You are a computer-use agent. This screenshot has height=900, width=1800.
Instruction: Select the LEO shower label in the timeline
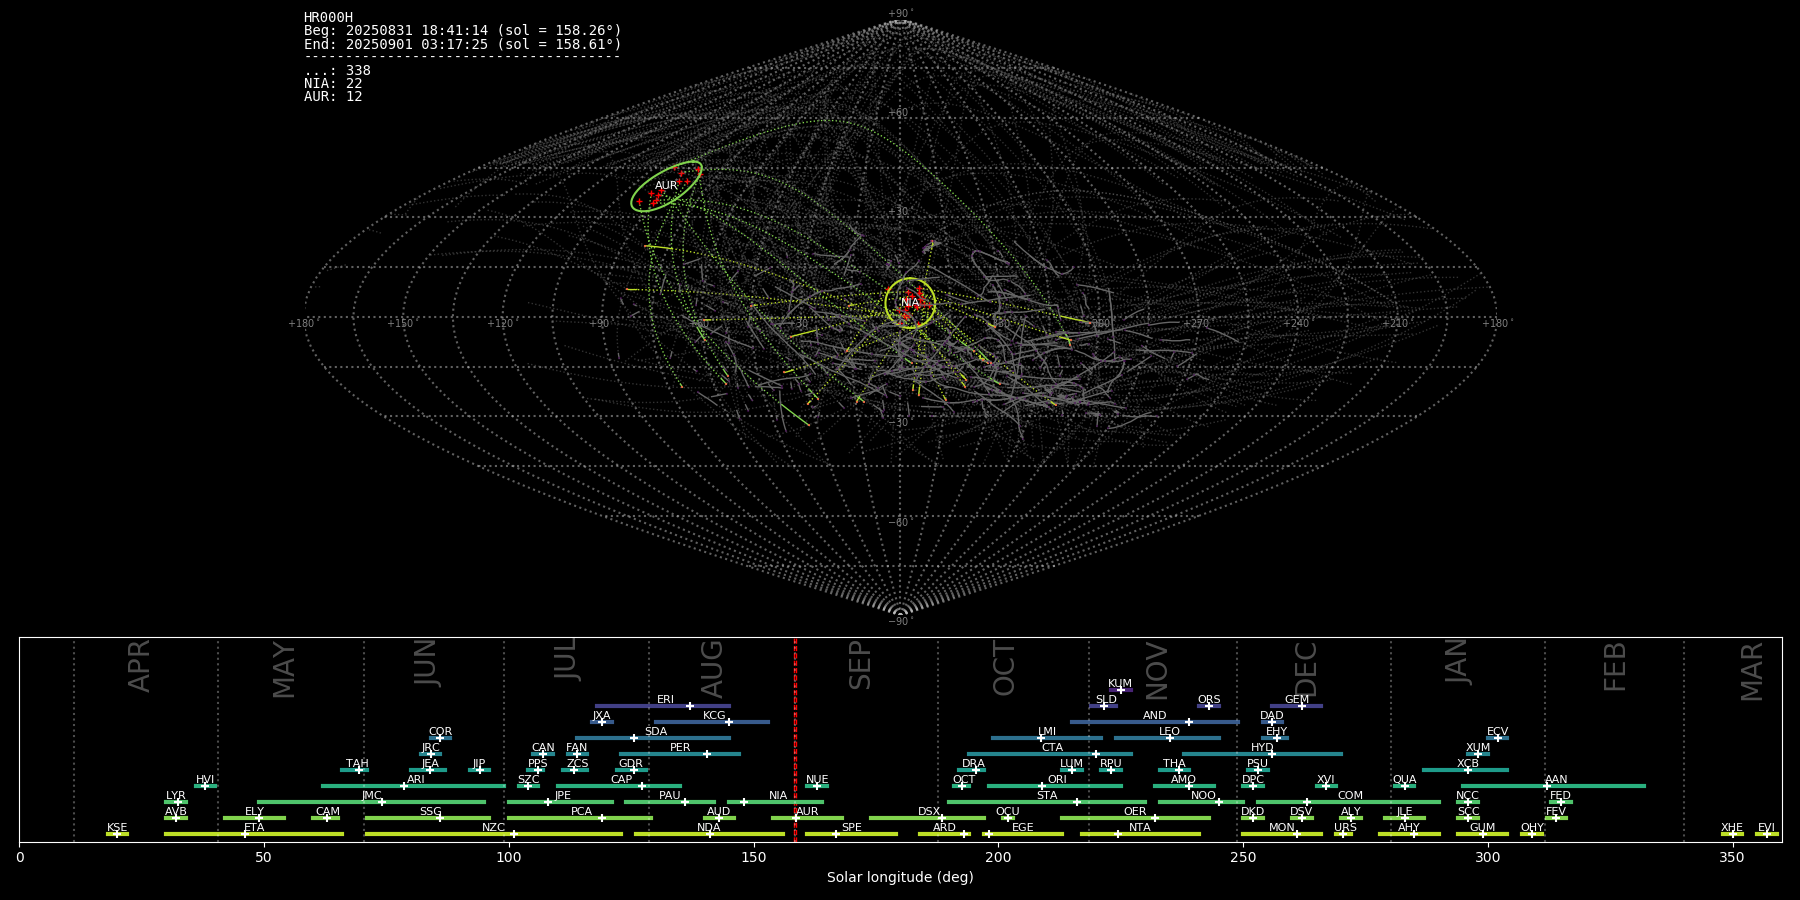tap(1169, 732)
